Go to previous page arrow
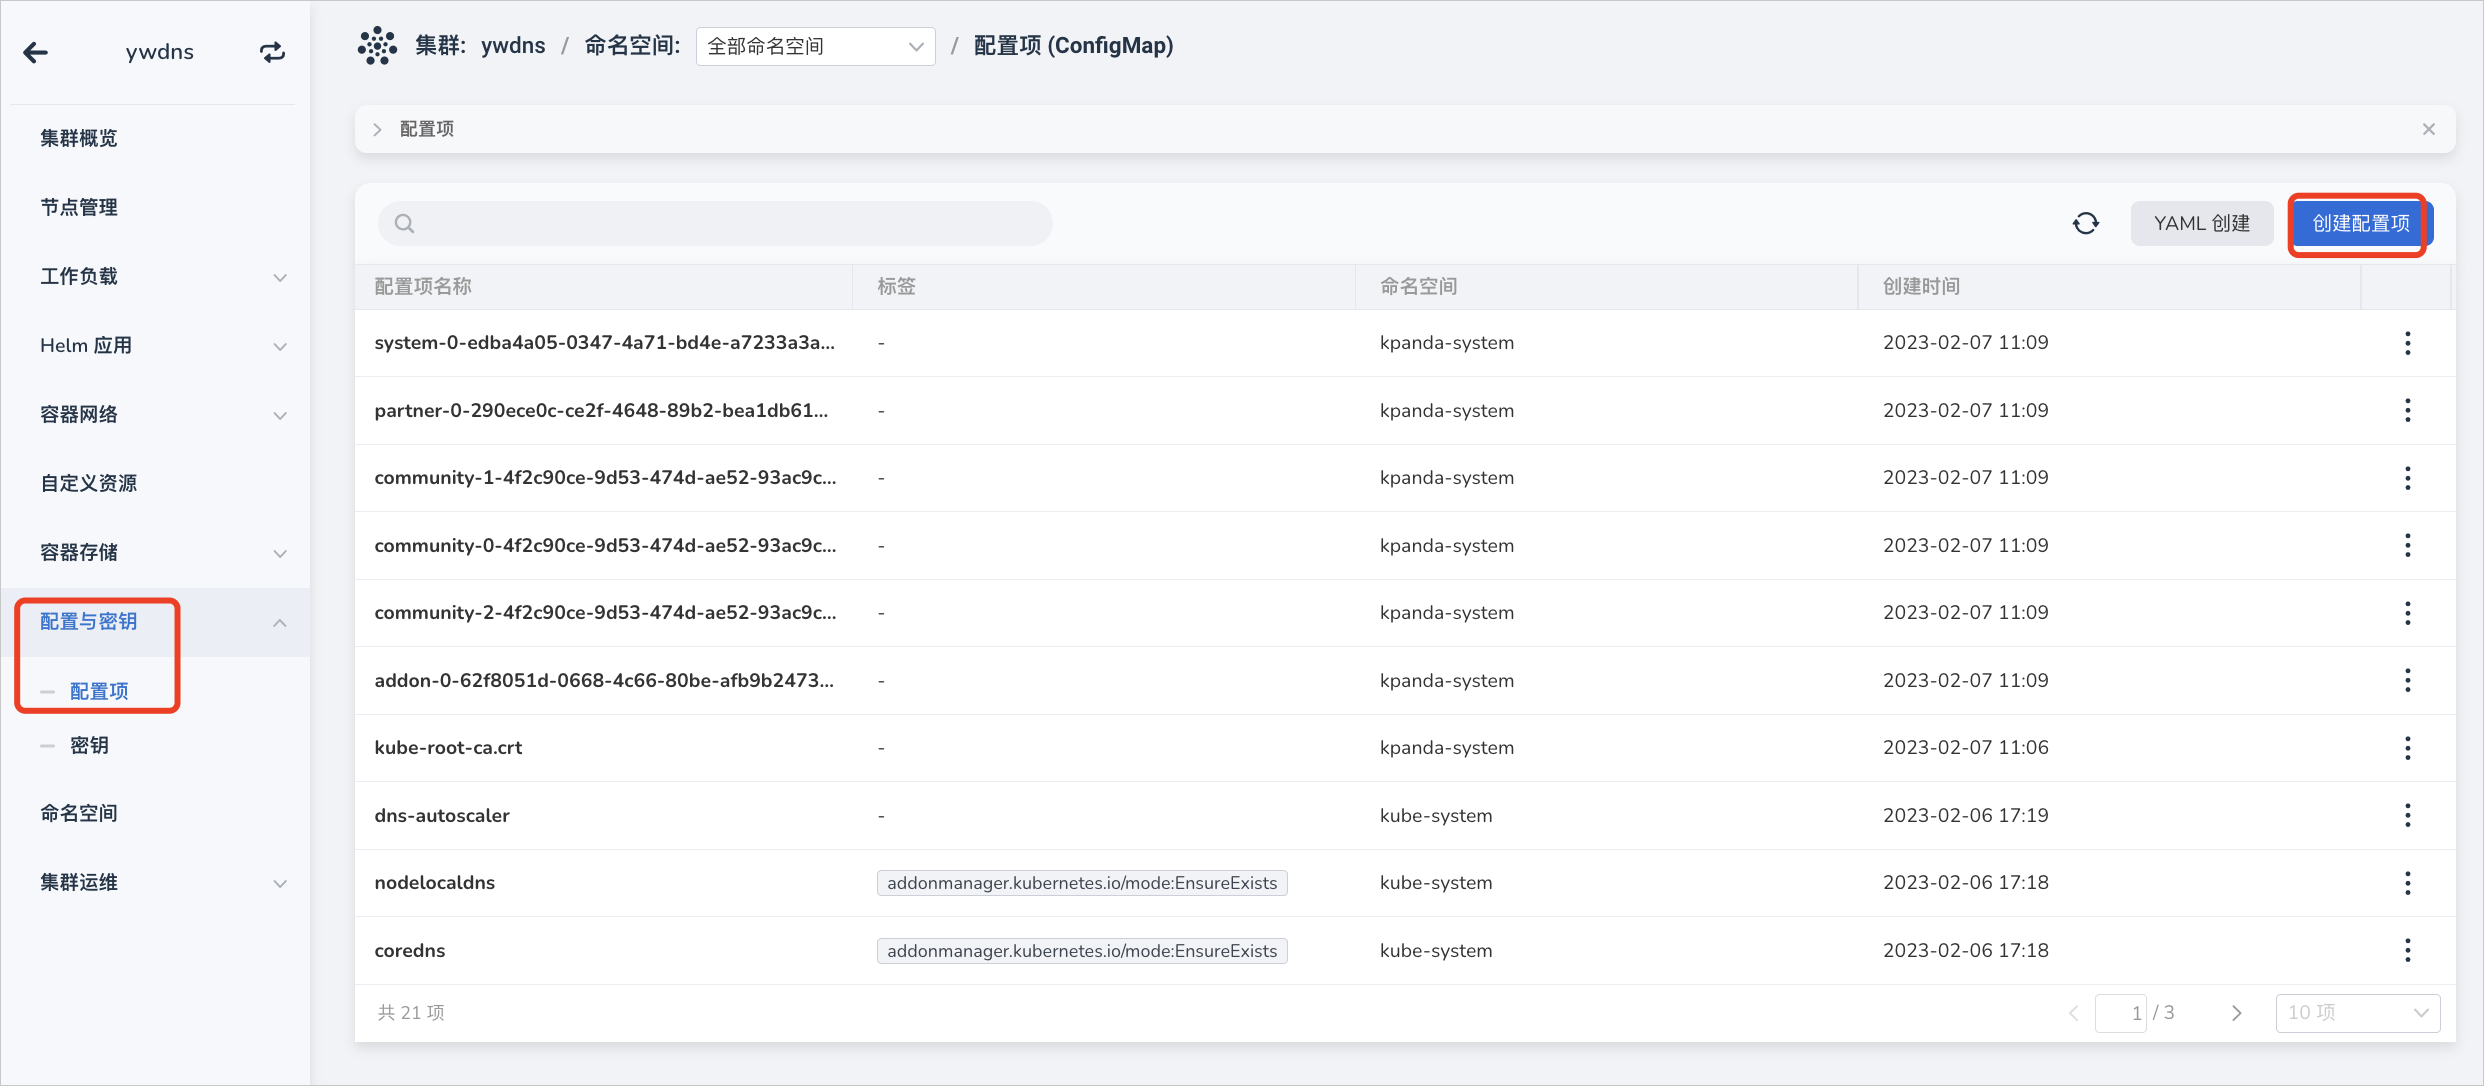 [2074, 1013]
